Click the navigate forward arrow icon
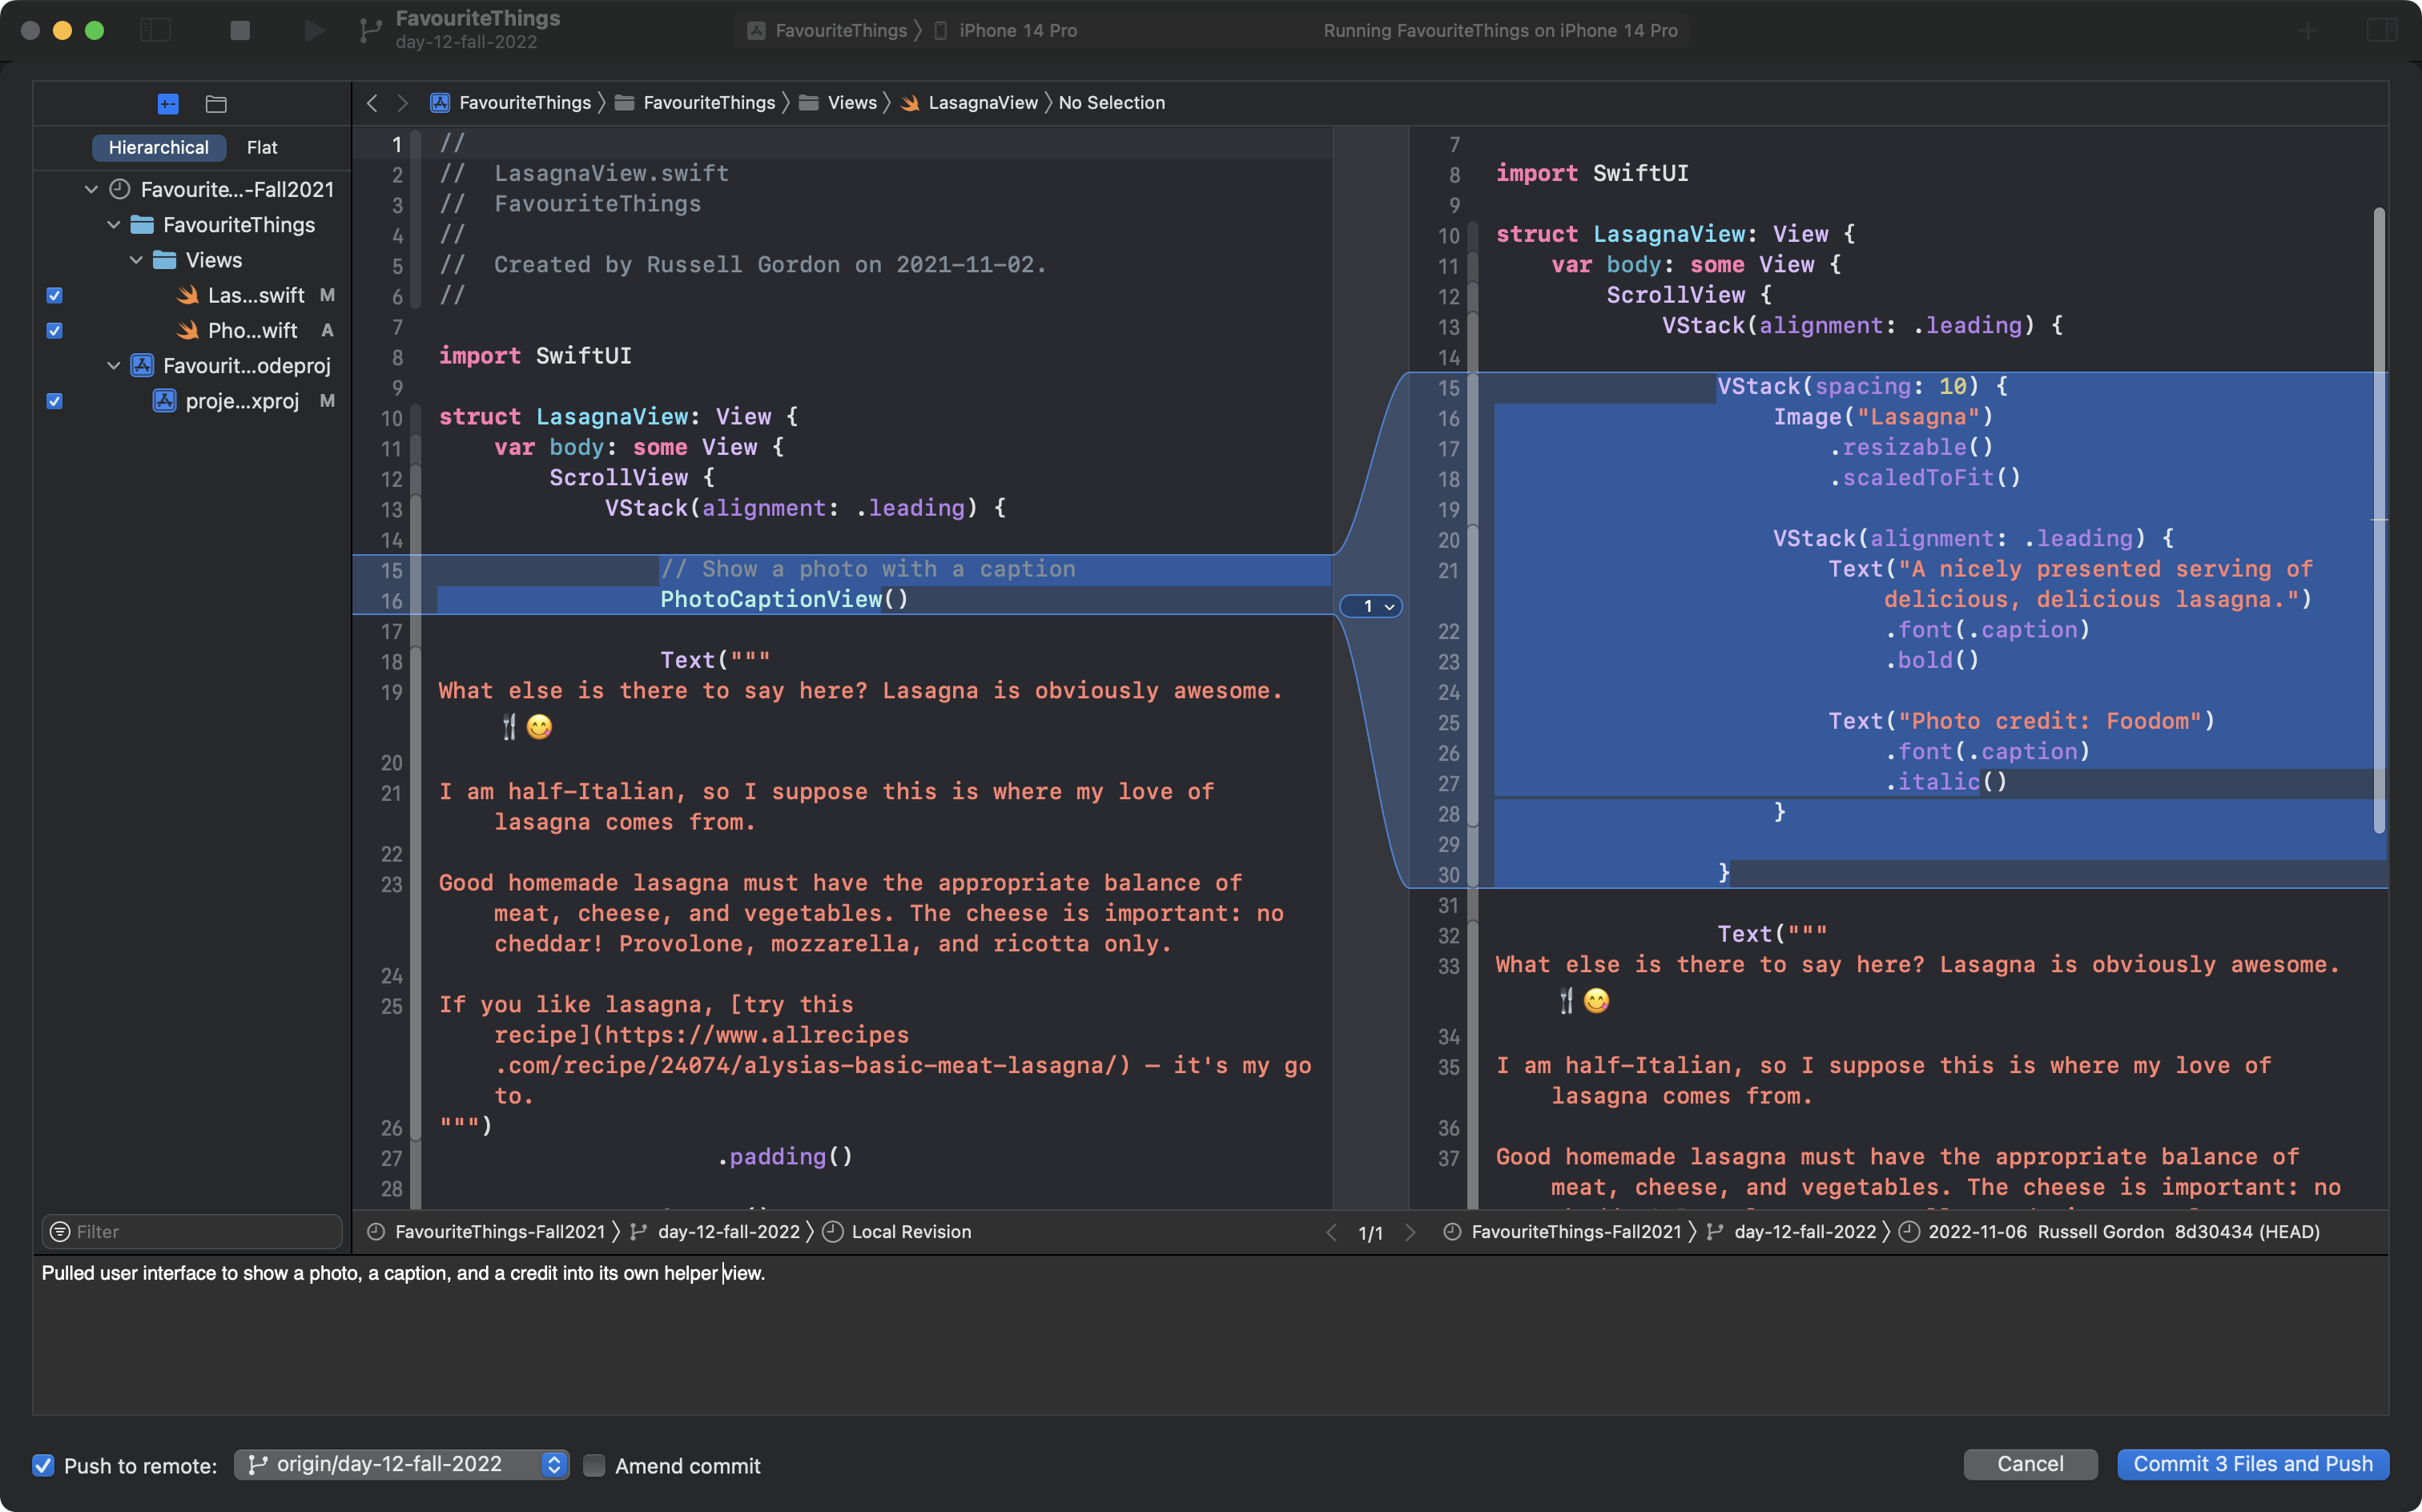This screenshot has height=1512, width=2422. pyautogui.click(x=402, y=101)
